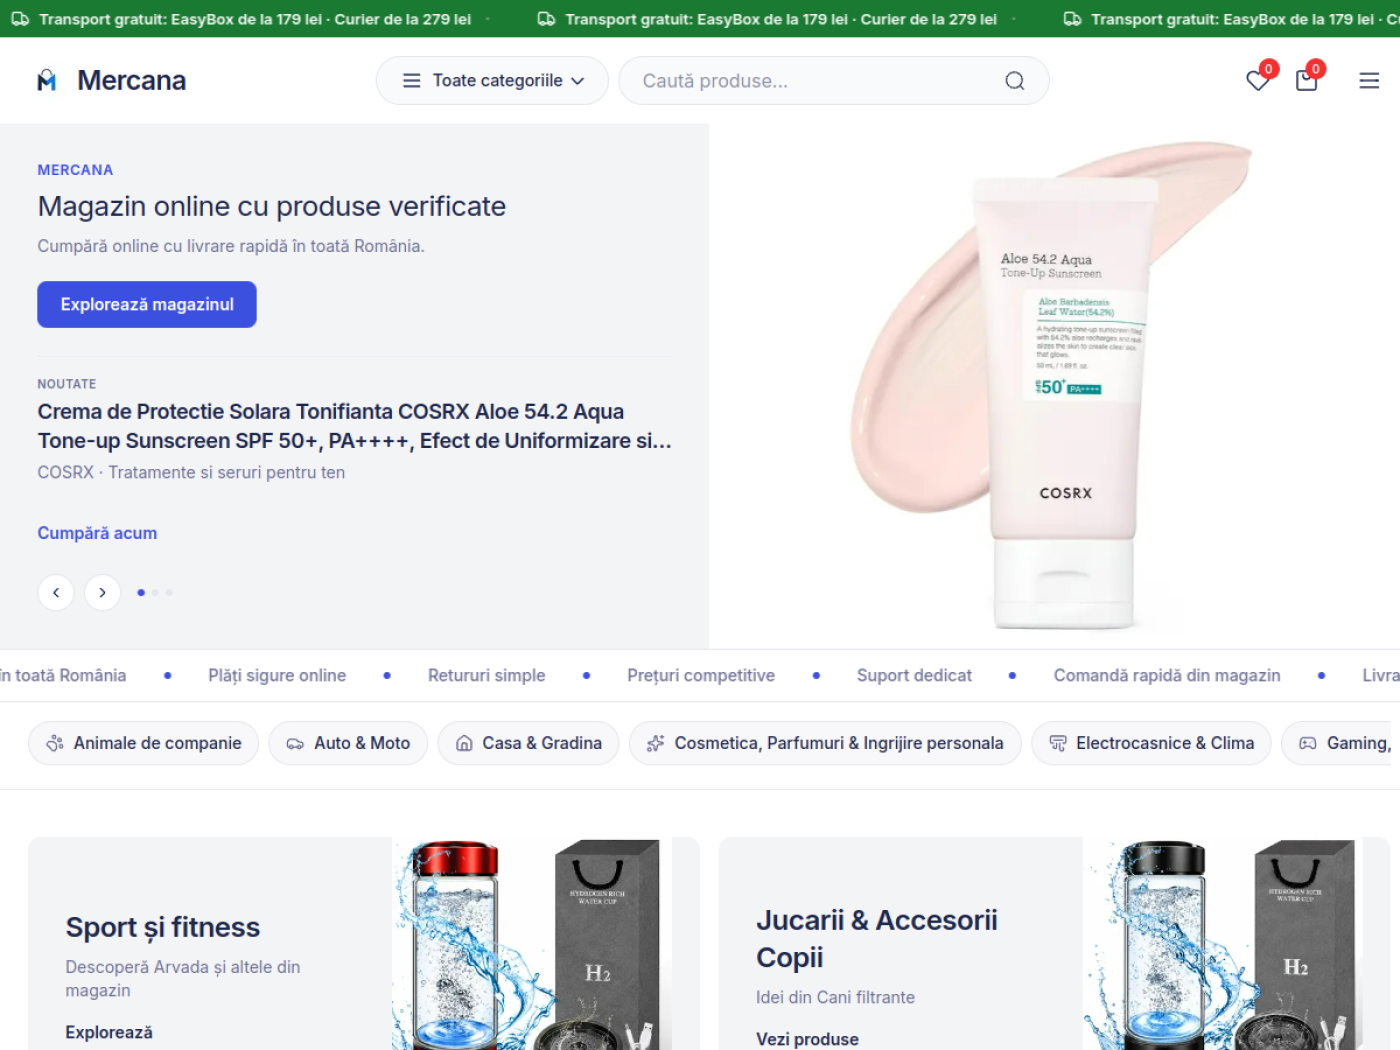Open the shopping bag cart icon
The image size is (1400, 1050).
[x=1306, y=81]
